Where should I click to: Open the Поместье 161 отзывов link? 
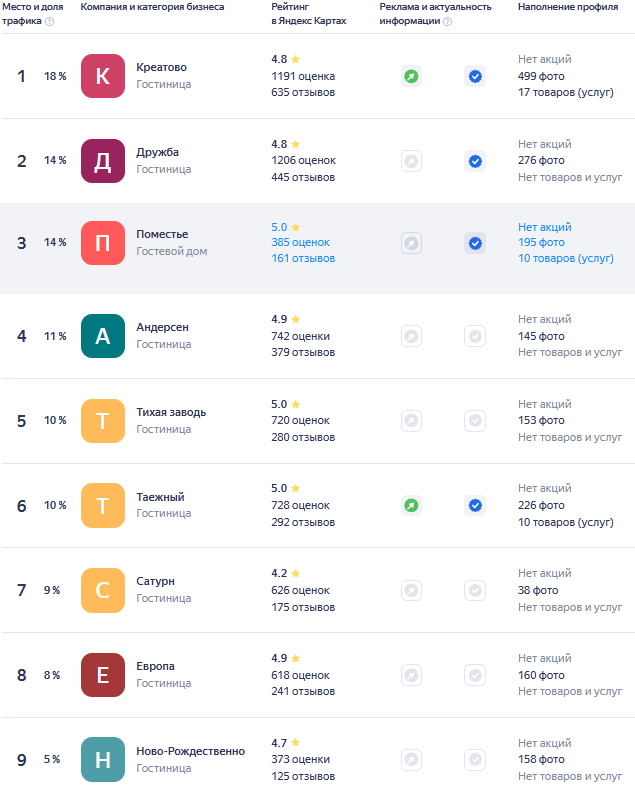(303, 258)
